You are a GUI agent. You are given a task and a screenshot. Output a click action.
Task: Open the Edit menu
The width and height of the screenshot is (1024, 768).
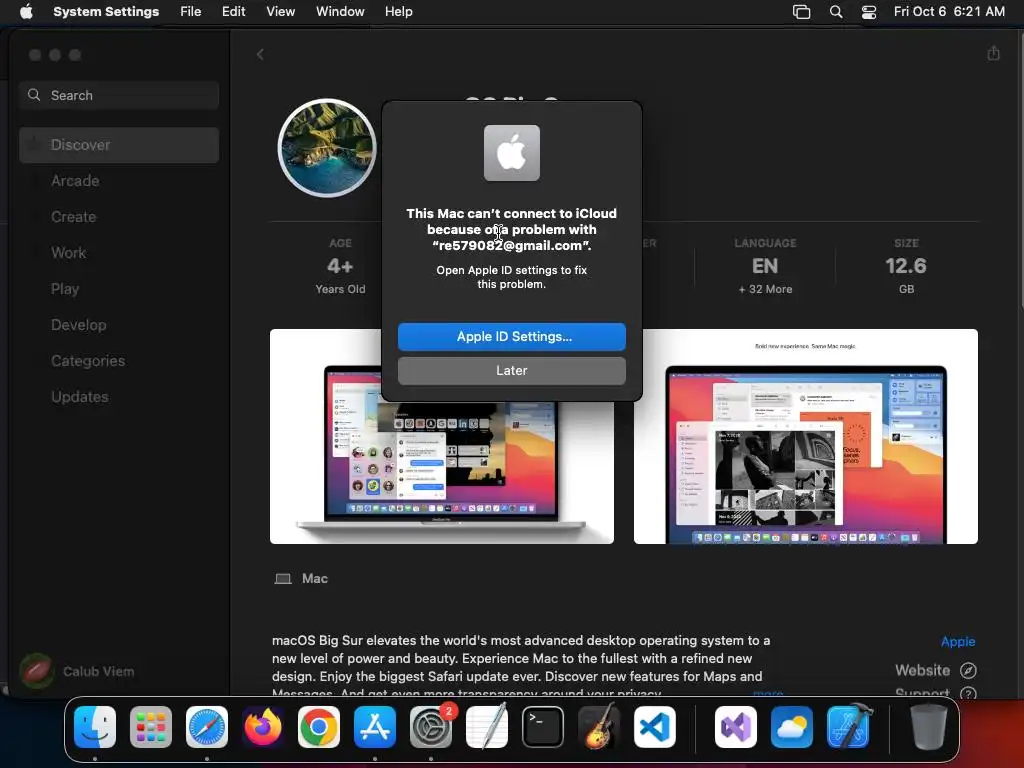click(x=233, y=12)
